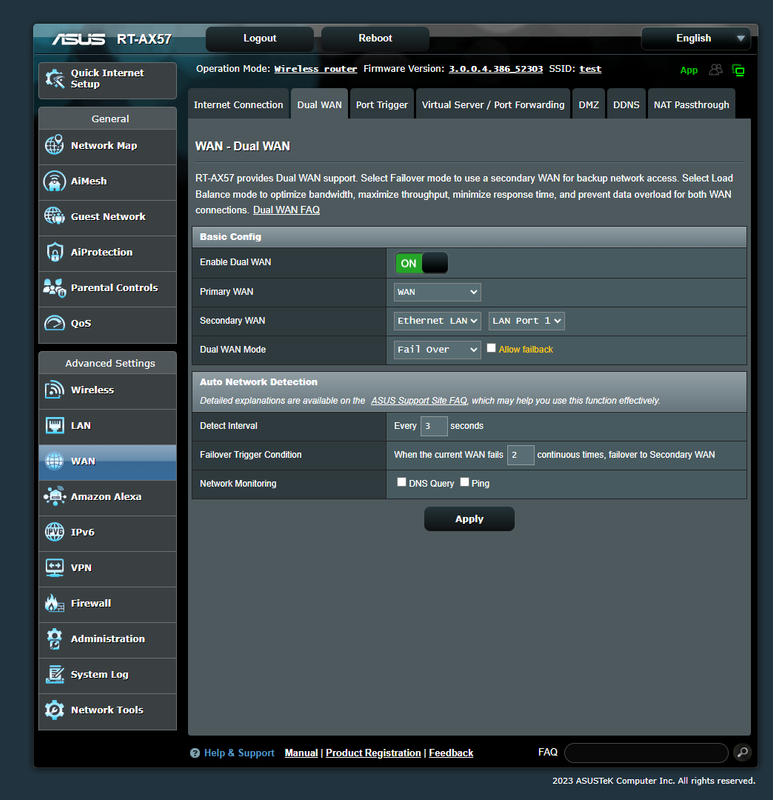
Task: Click the FAQ search input box
Action: [x=646, y=753]
